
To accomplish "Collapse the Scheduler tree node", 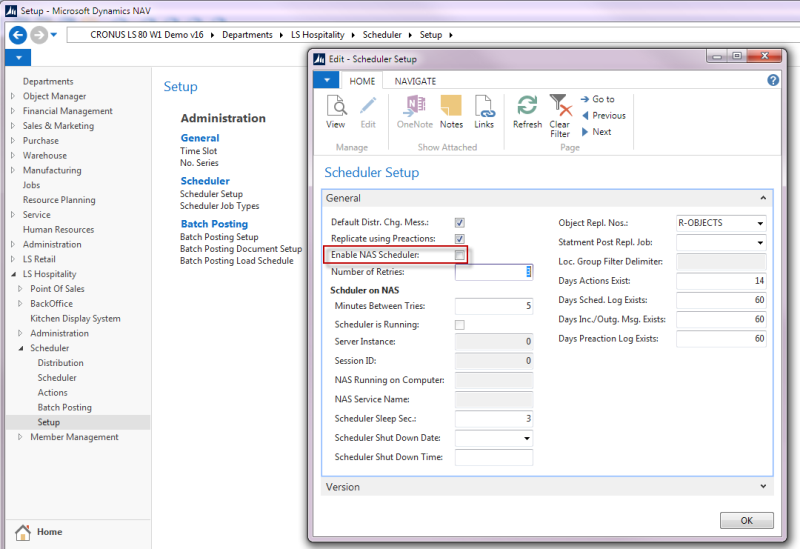I will click(21, 348).
